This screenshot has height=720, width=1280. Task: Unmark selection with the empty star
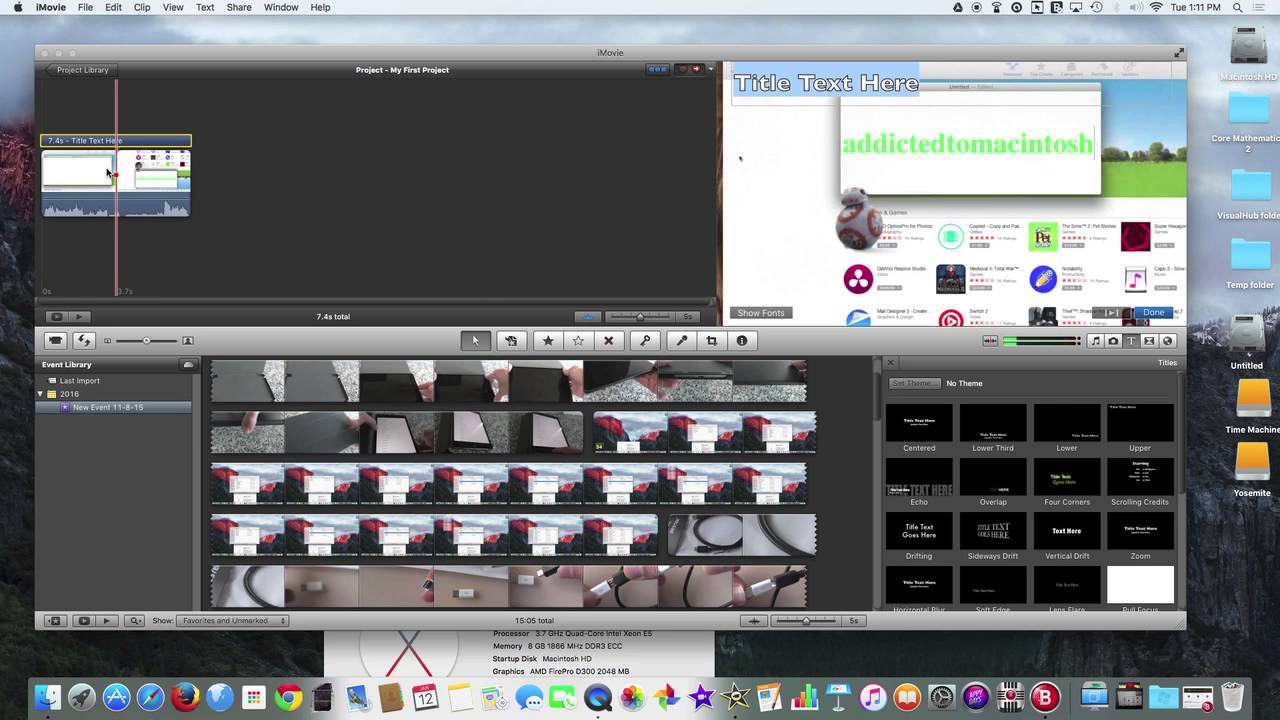tap(578, 341)
